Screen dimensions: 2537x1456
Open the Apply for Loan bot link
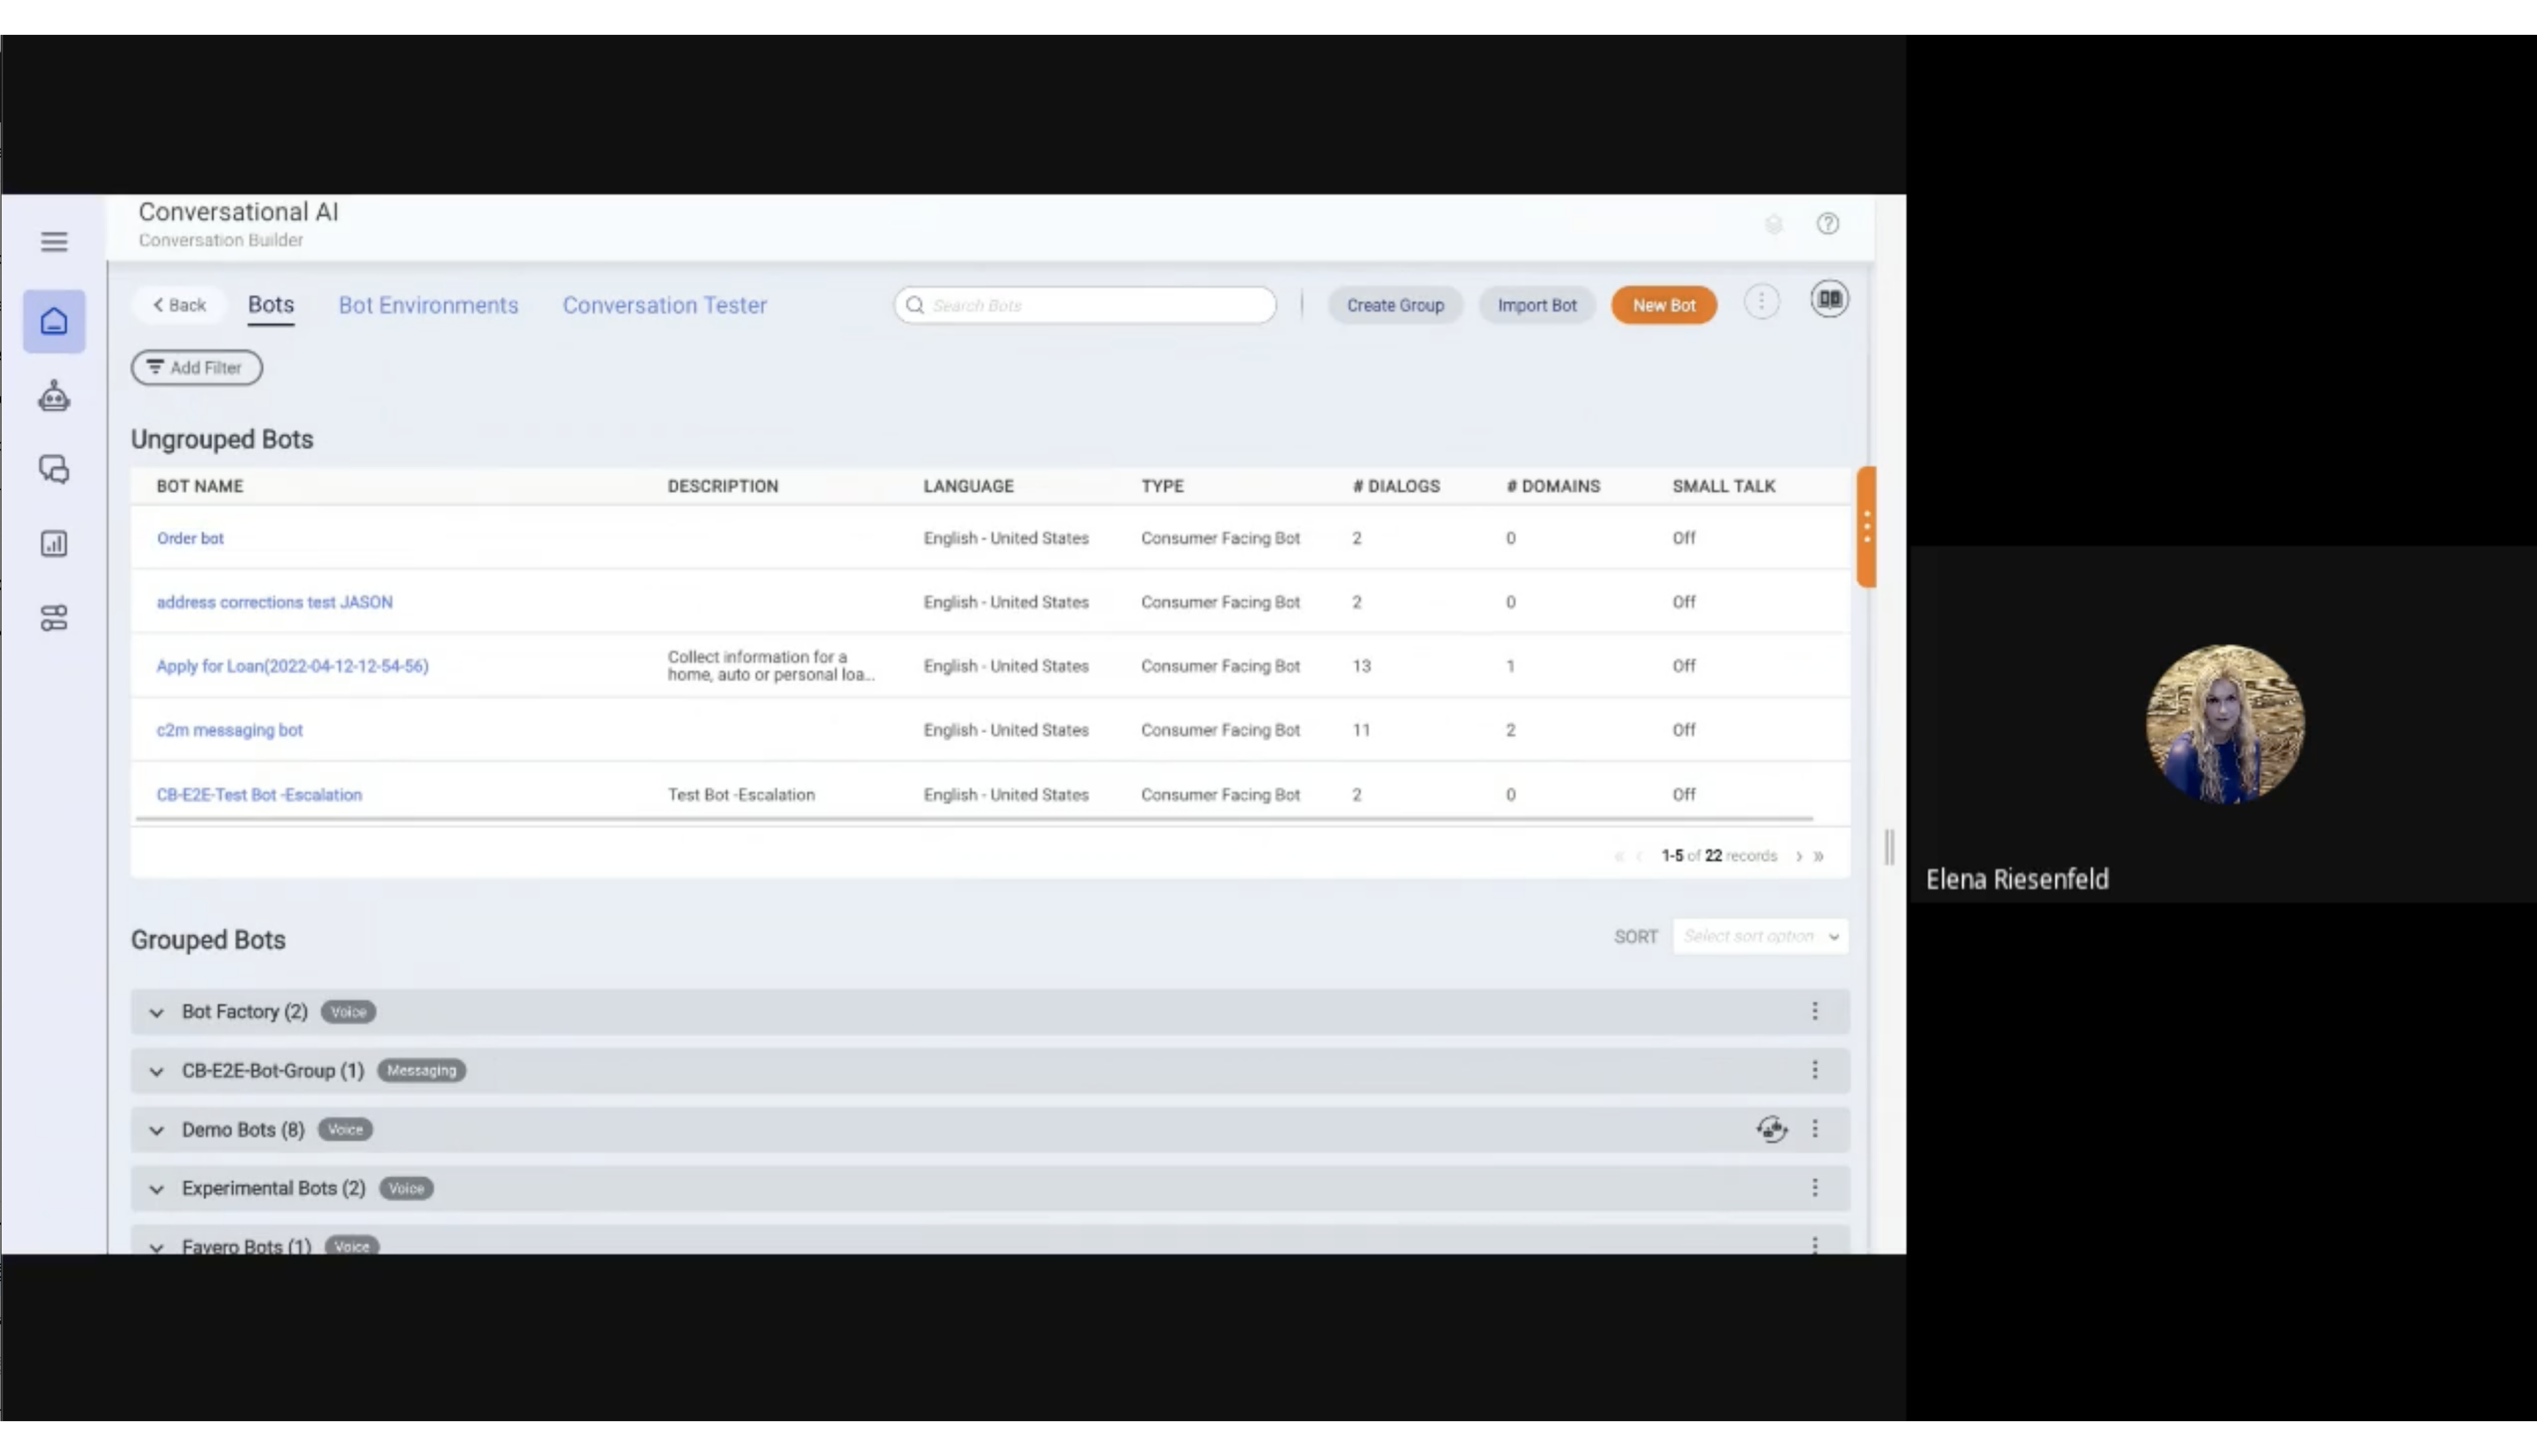(x=292, y=666)
